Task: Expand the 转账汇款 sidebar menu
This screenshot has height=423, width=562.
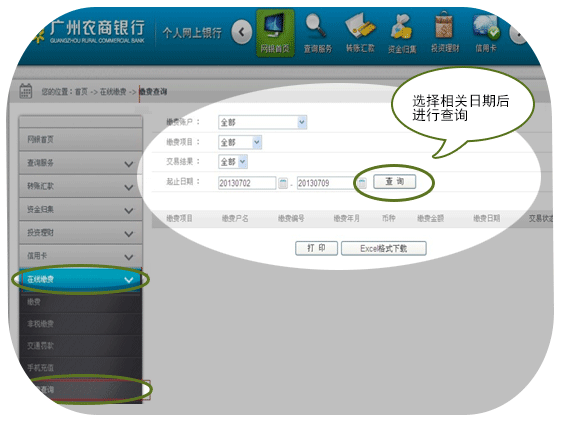Action: pos(81,186)
